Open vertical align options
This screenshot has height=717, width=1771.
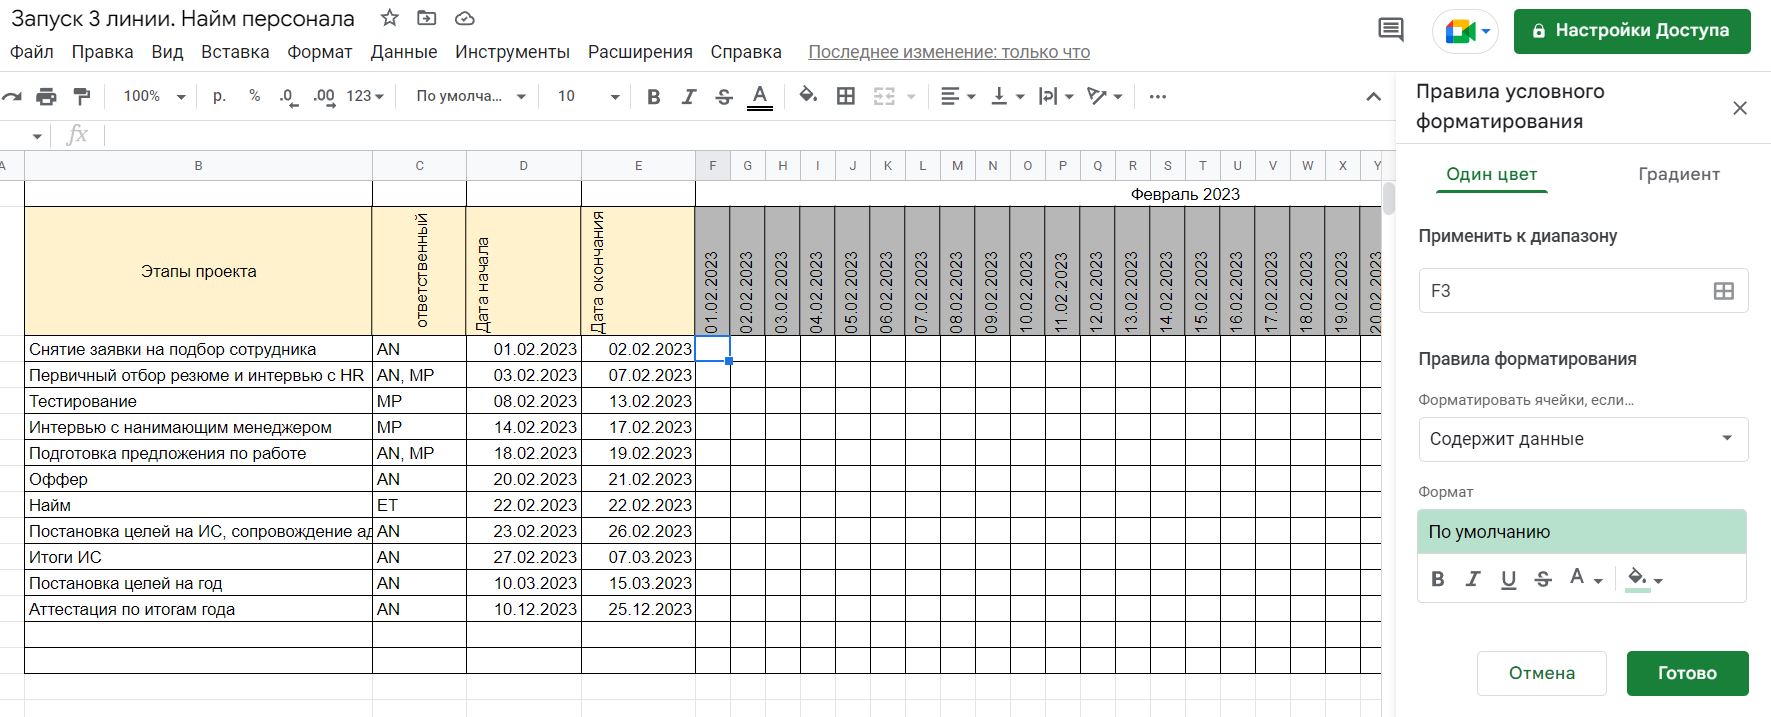1007,96
